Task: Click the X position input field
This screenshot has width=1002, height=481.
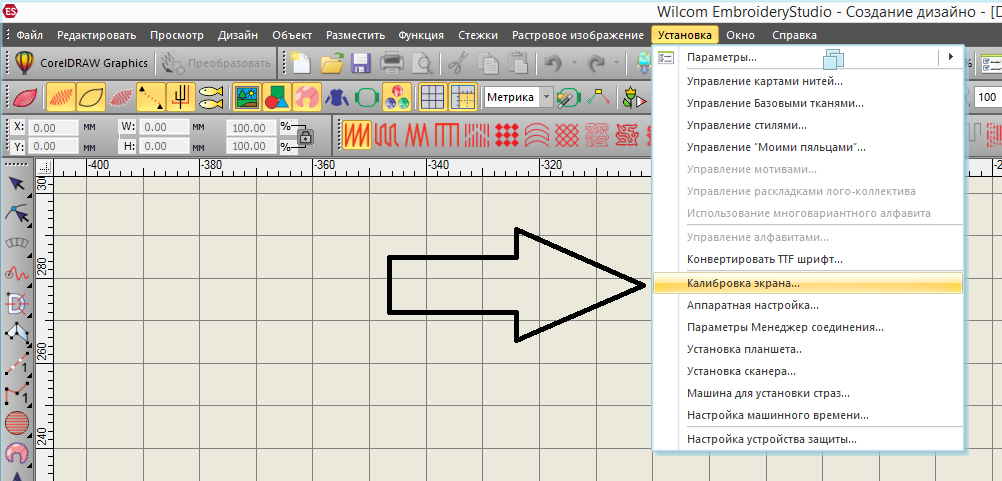Action: (54, 128)
